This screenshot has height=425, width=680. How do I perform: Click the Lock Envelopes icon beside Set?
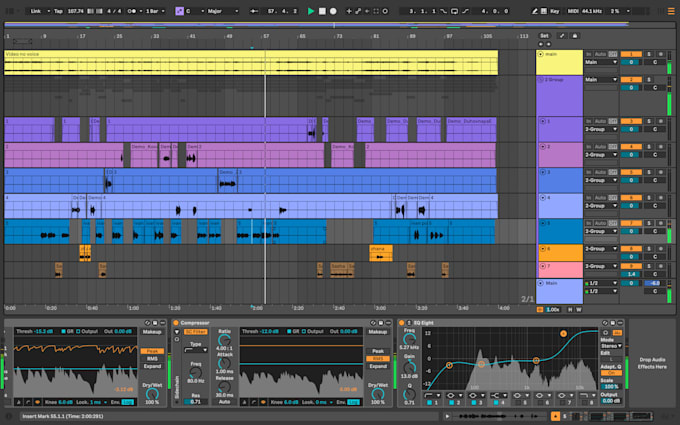(575, 36)
